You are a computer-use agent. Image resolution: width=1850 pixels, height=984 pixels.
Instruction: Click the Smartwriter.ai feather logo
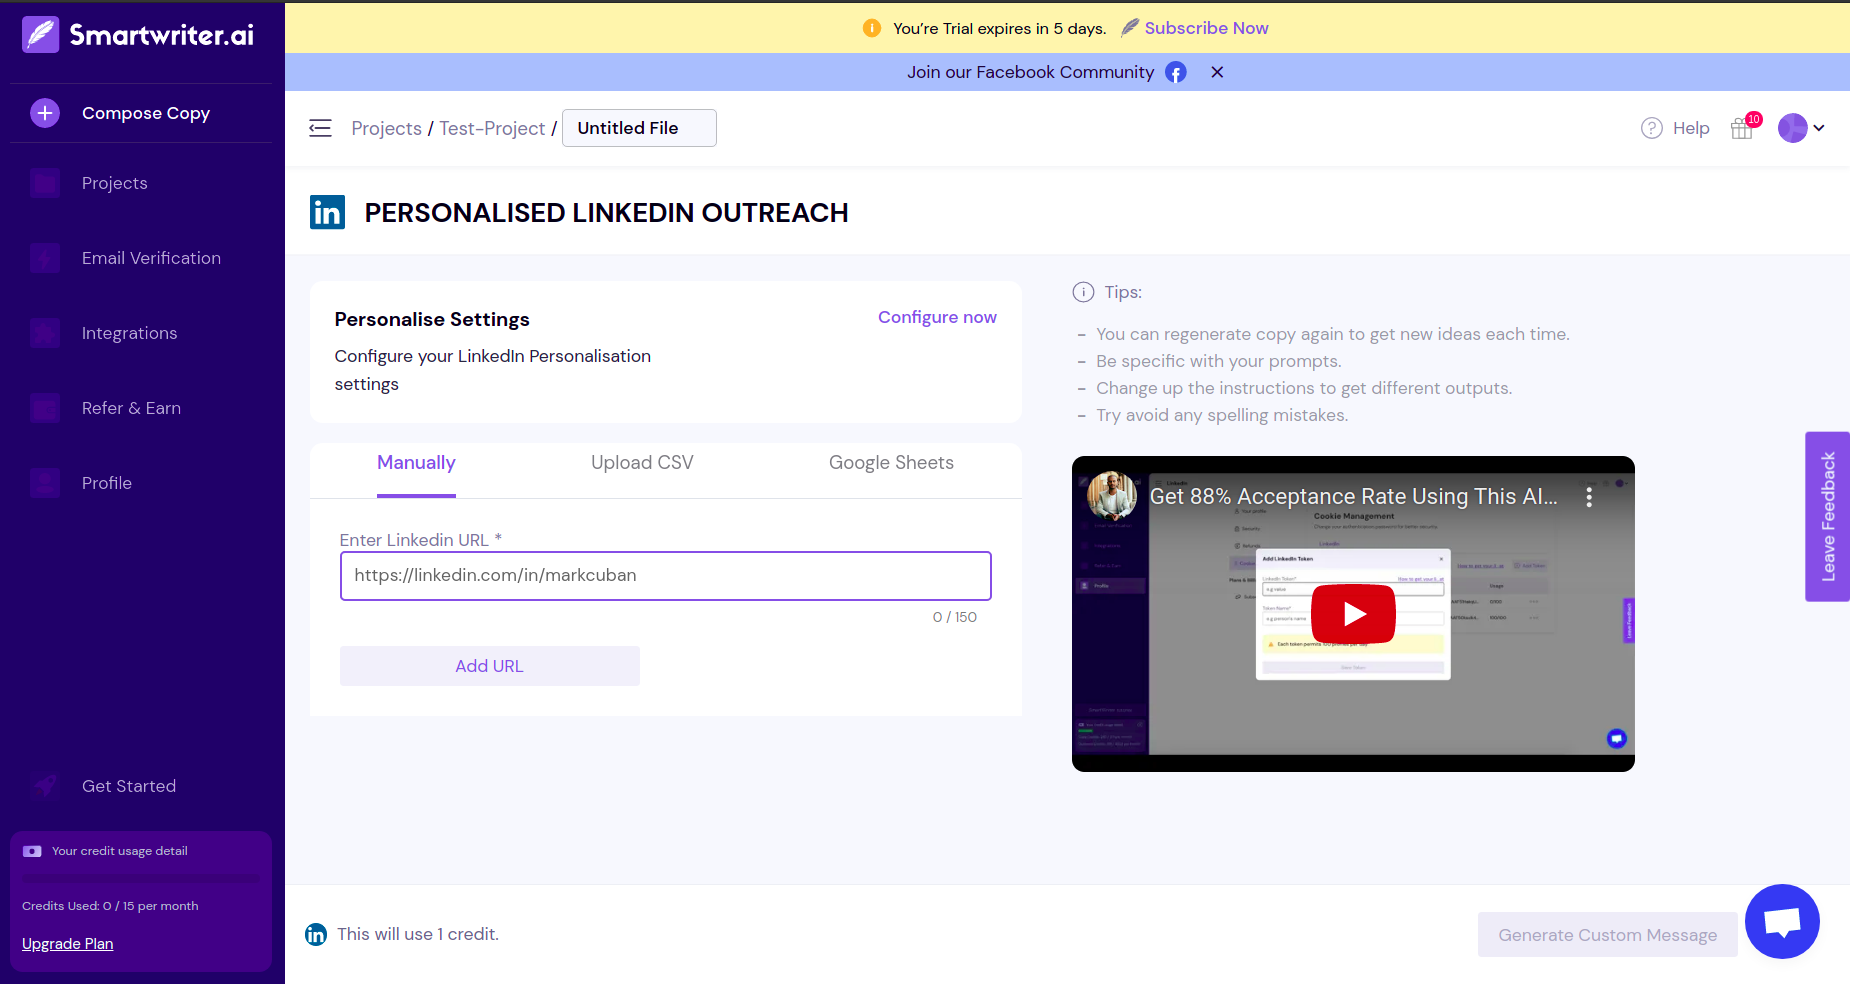pos(41,35)
